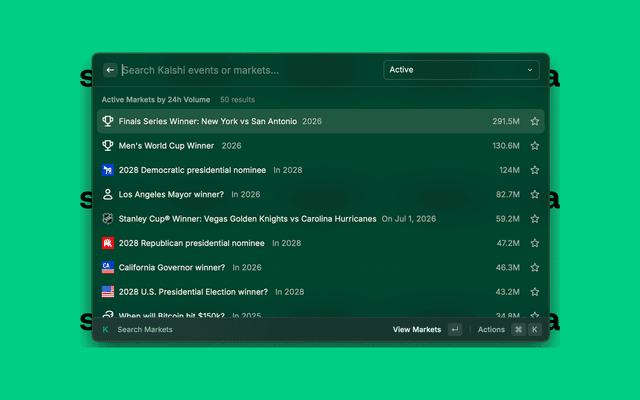Star the Los Angeles Mayor winner market
The height and width of the screenshot is (400, 640).
pos(535,194)
